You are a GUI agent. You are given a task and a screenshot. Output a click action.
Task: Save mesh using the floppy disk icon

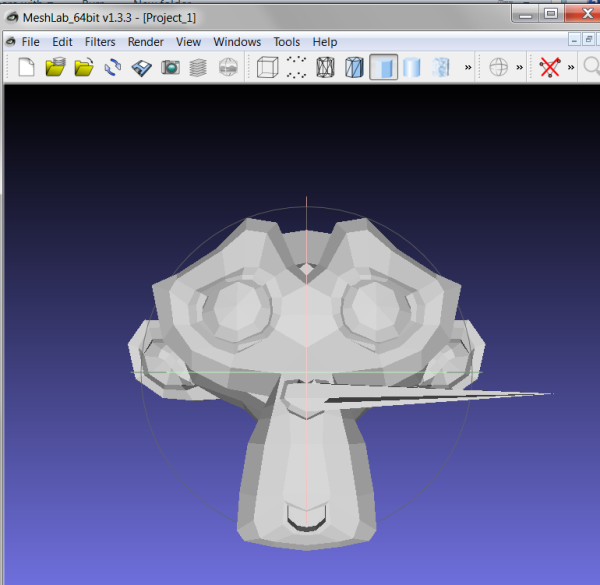coord(142,68)
